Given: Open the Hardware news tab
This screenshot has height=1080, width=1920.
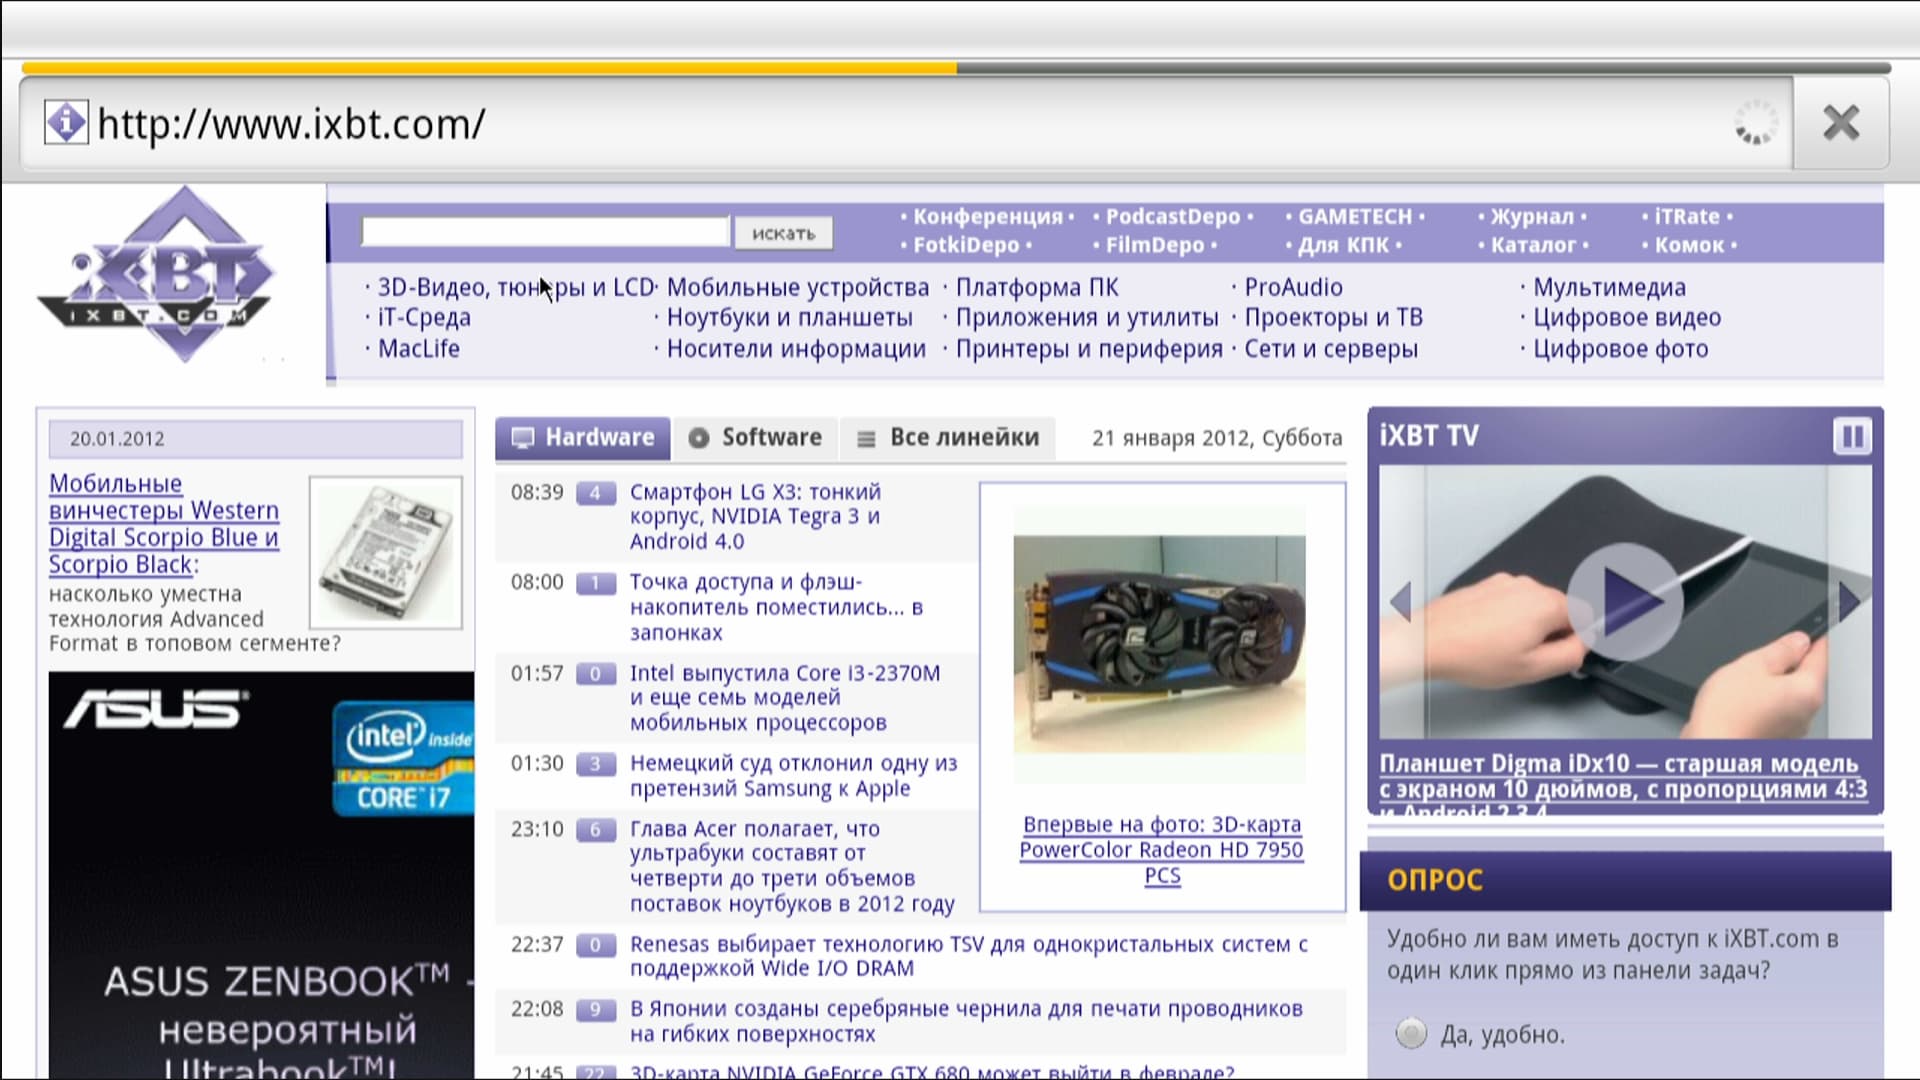Looking at the screenshot, I should [x=583, y=438].
